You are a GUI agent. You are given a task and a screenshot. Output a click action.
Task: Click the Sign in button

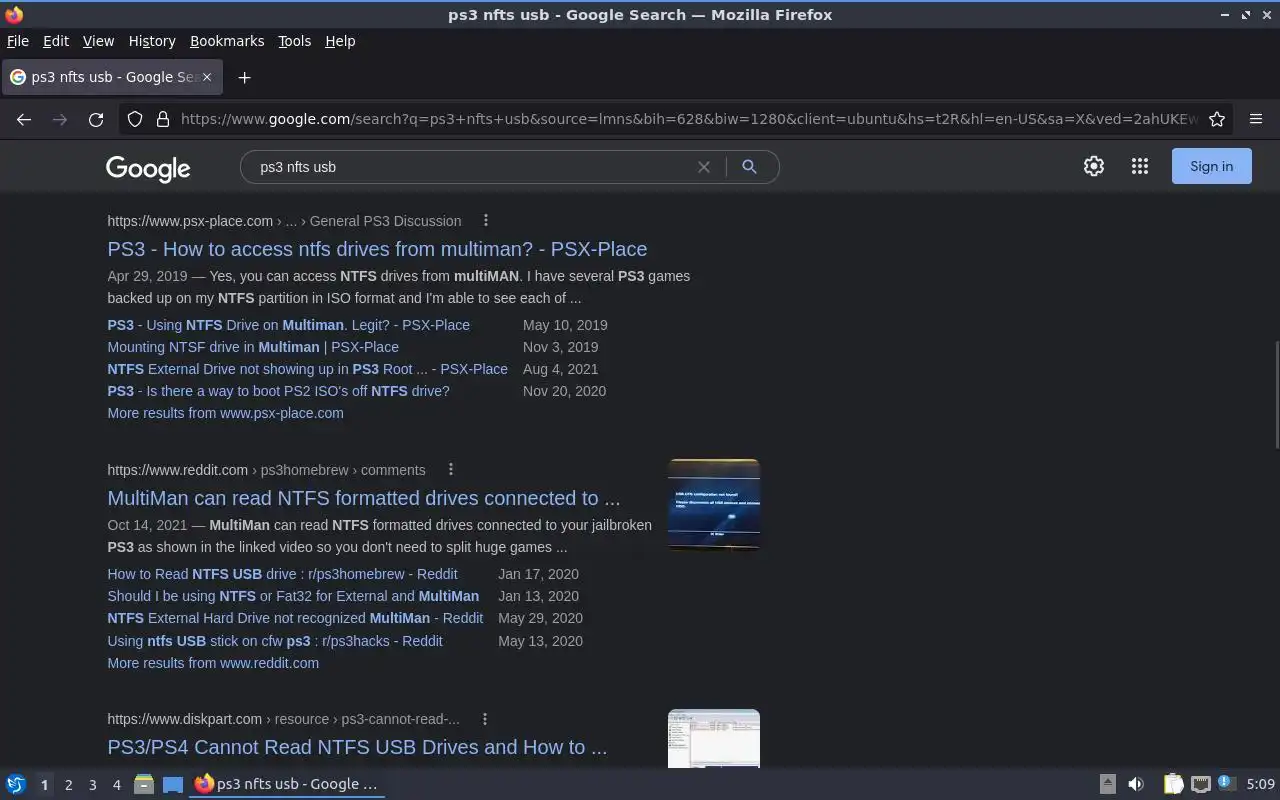click(1211, 167)
